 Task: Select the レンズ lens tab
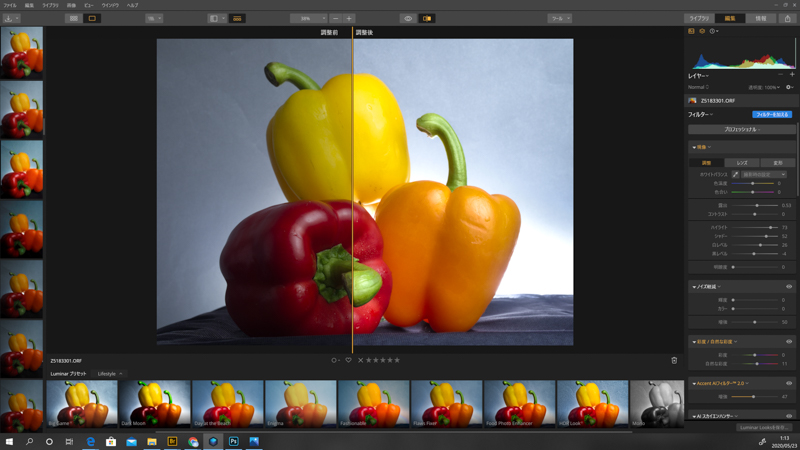click(x=742, y=163)
